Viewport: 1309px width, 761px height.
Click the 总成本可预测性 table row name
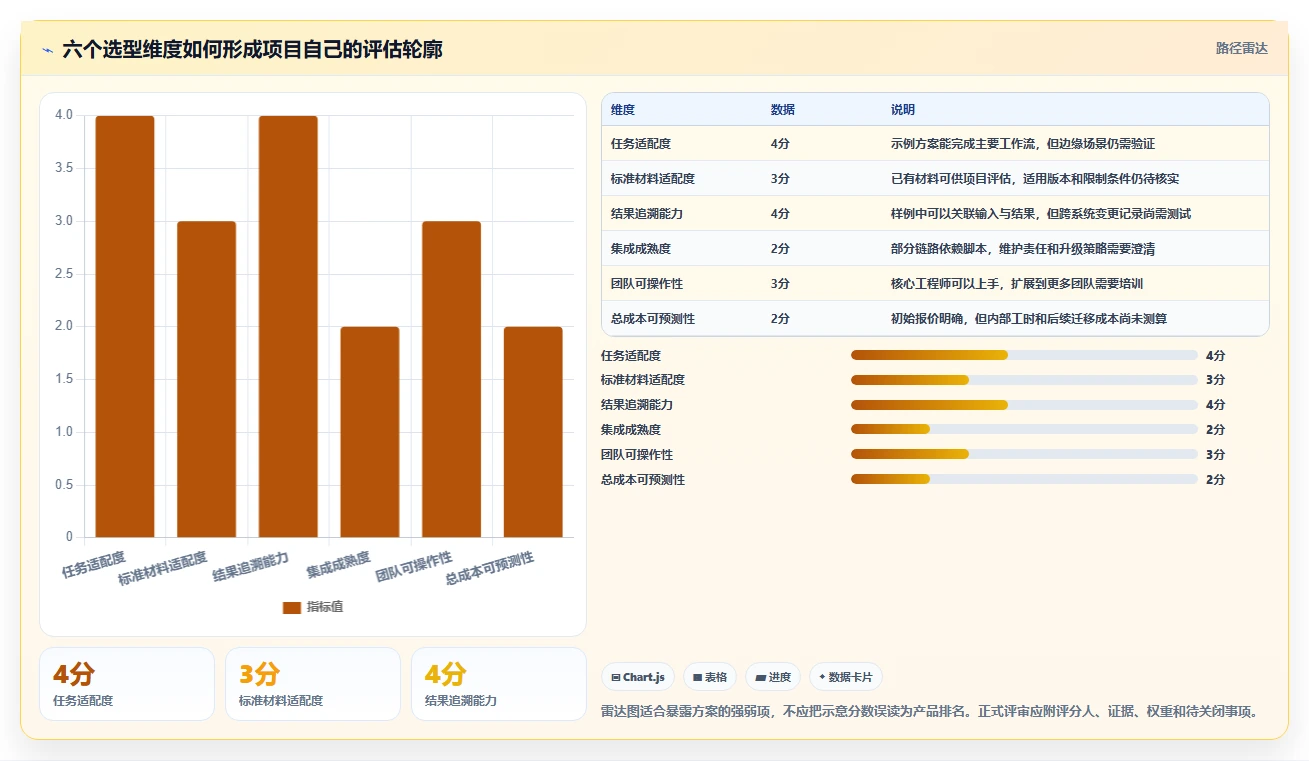click(x=652, y=319)
